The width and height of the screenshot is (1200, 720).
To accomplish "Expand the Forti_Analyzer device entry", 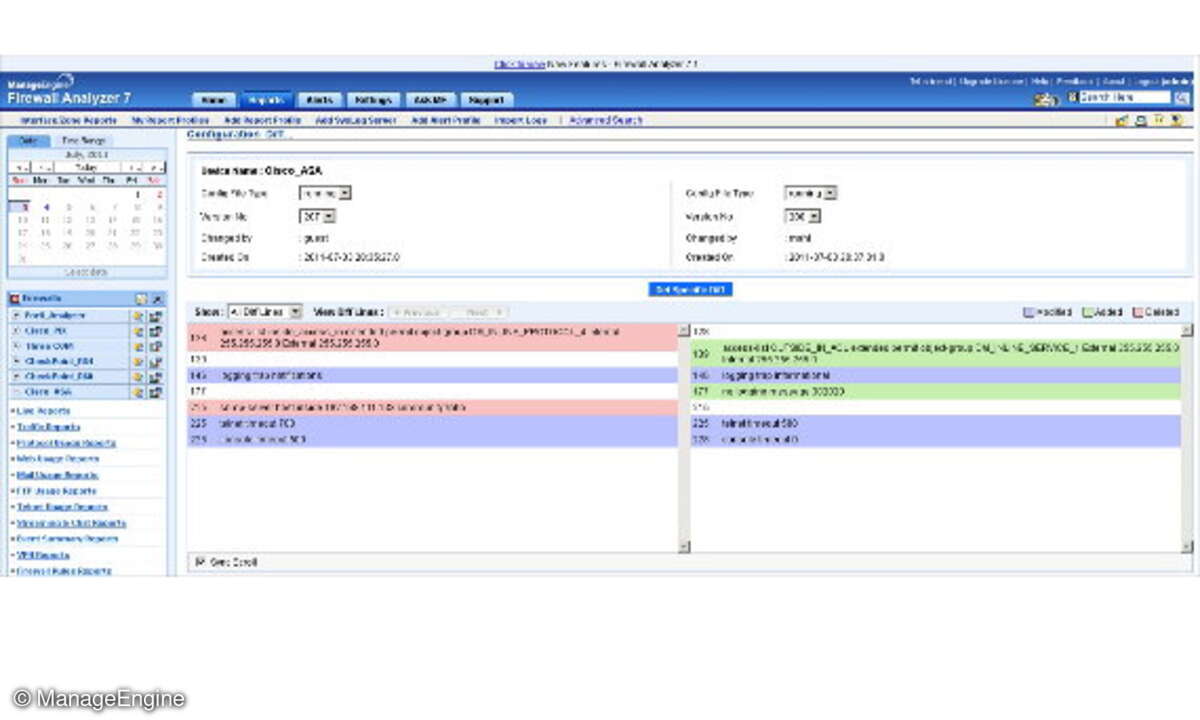I will (16, 315).
